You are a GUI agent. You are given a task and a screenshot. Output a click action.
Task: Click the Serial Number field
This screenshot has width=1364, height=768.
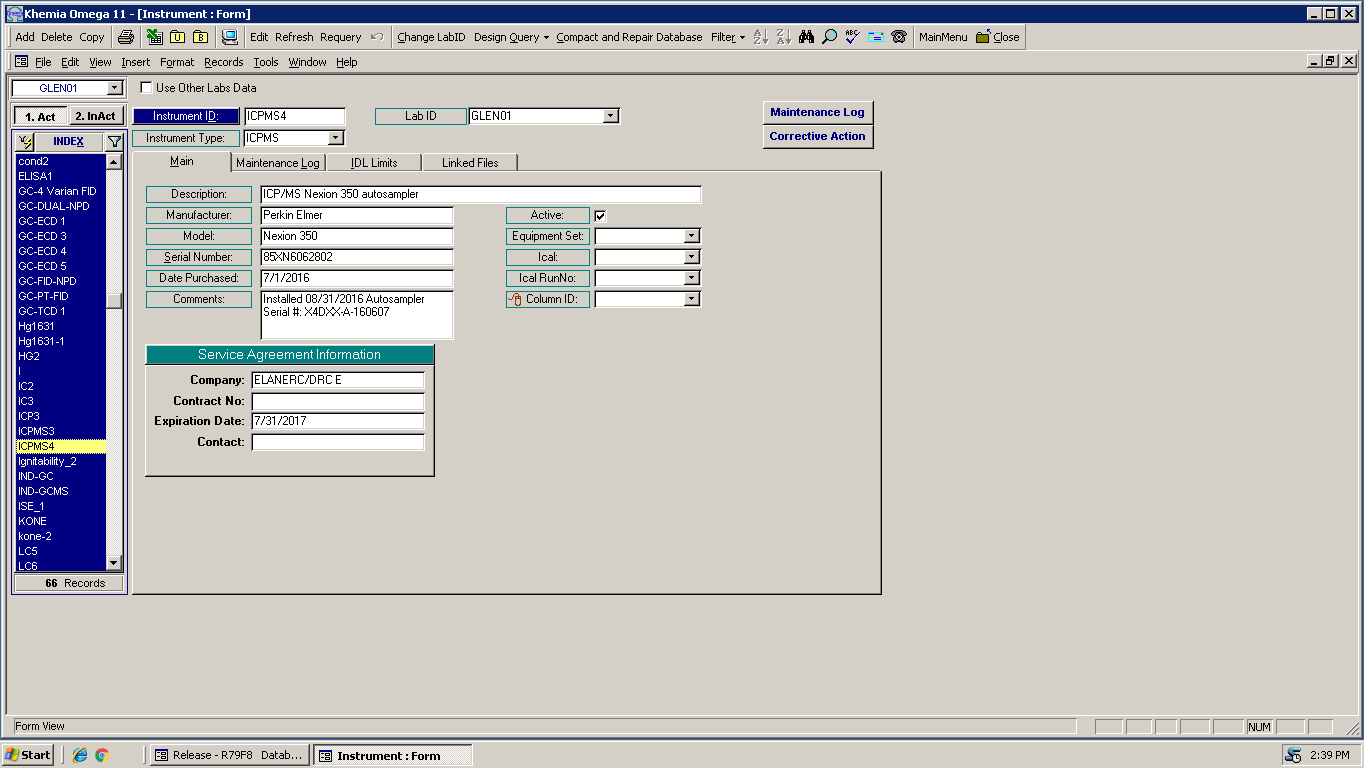tap(356, 257)
